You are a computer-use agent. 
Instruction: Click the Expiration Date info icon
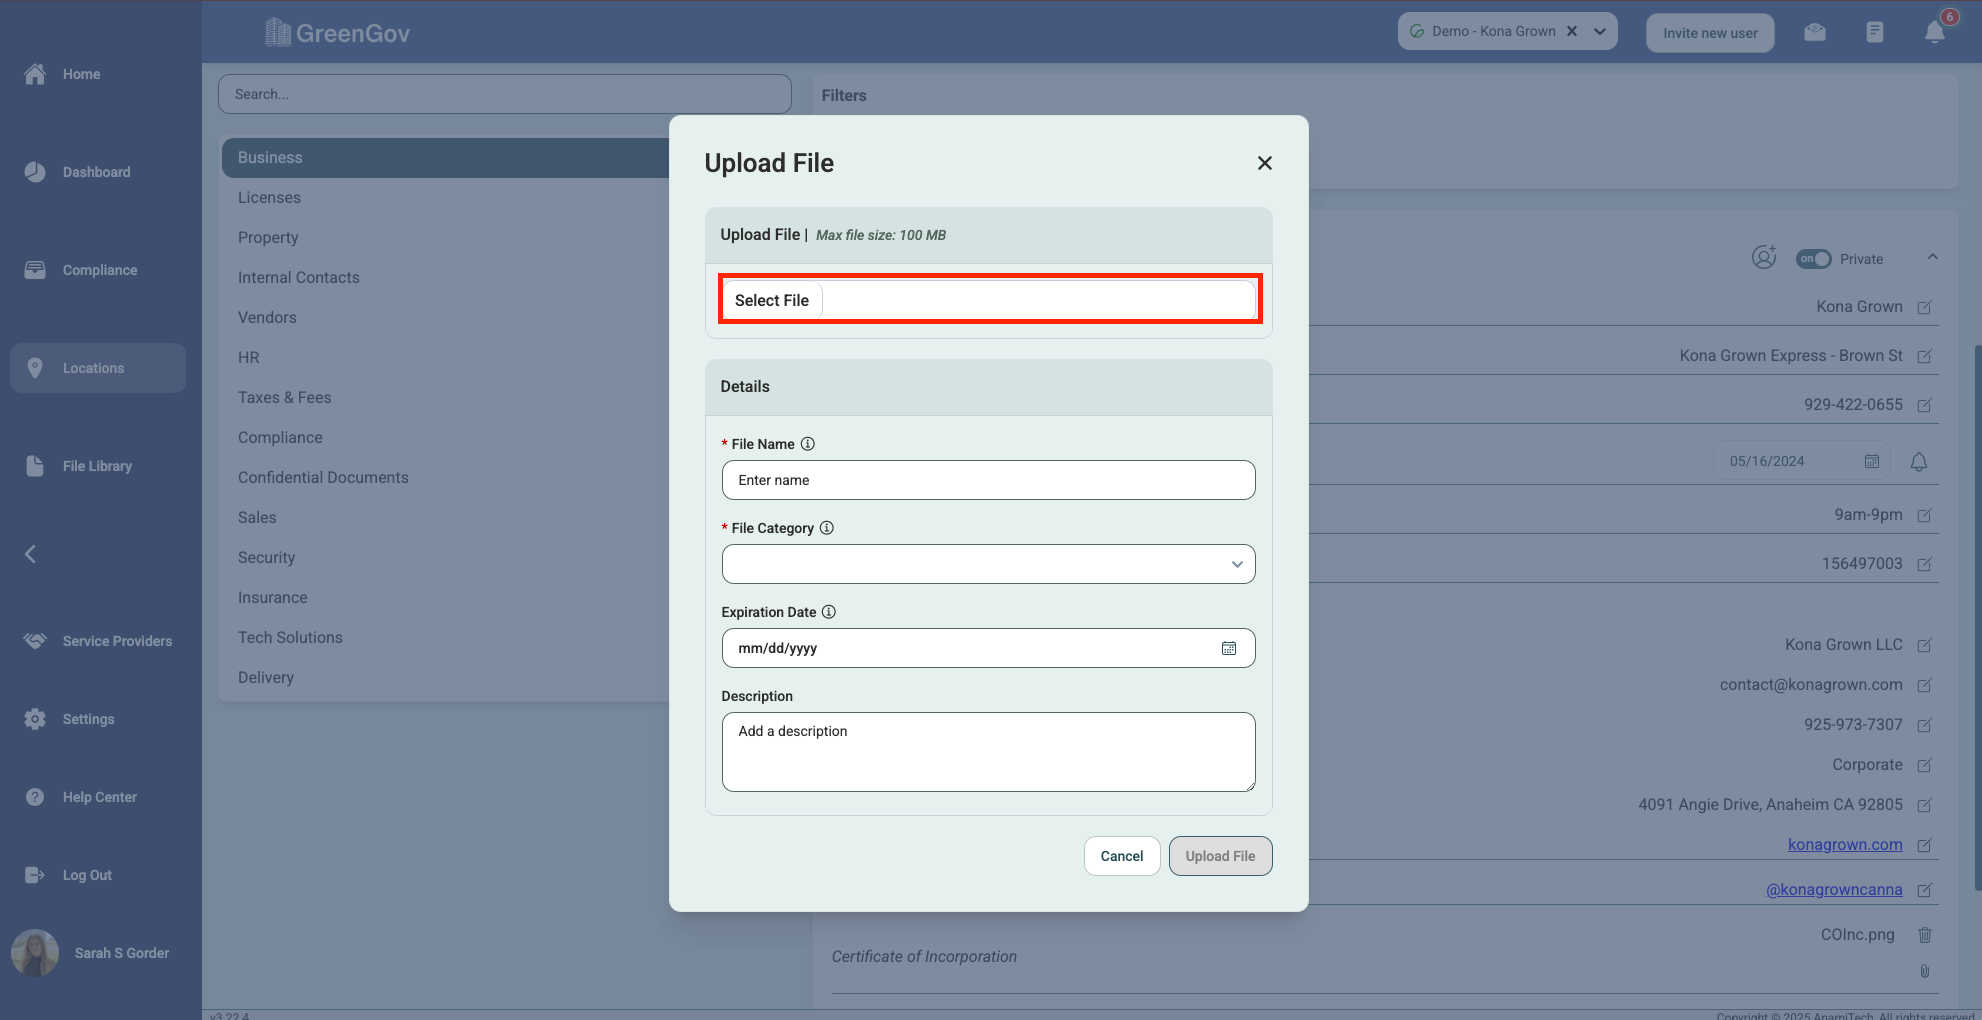coord(829,612)
